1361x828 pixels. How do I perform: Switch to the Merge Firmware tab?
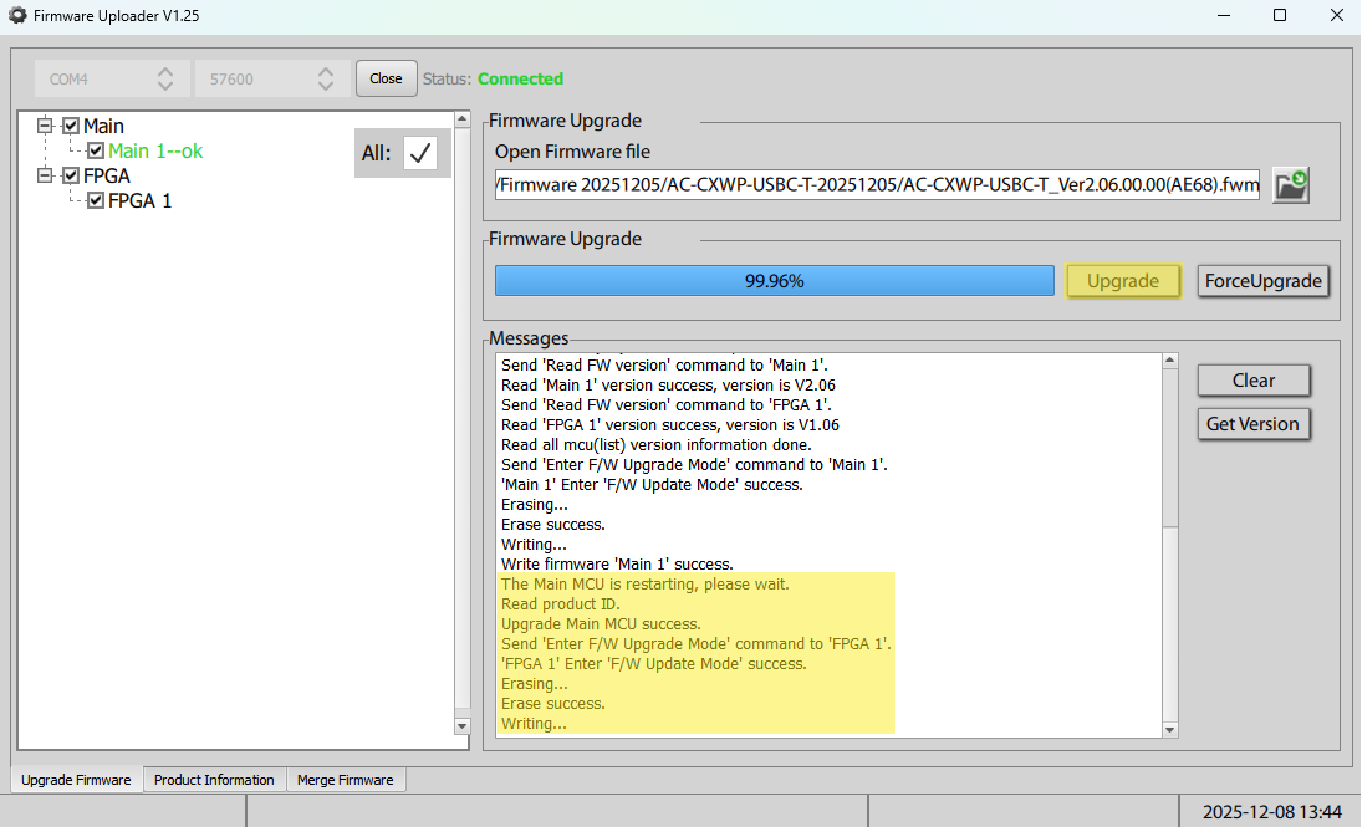(x=345, y=780)
